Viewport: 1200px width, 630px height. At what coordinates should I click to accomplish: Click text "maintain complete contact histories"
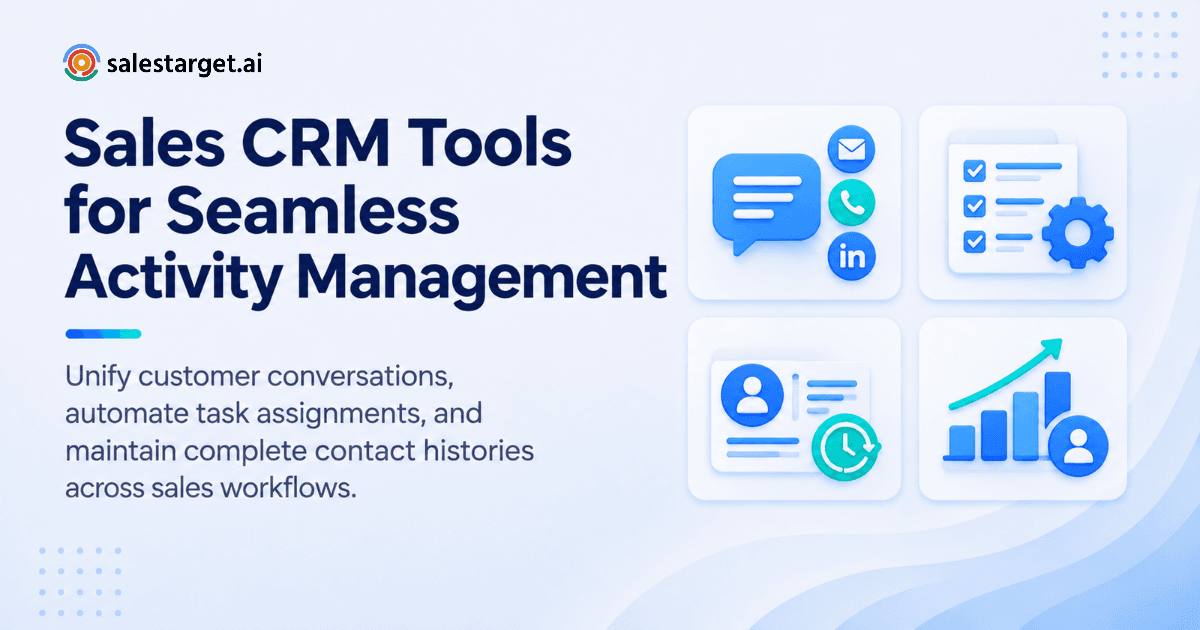click(x=299, y=451)
